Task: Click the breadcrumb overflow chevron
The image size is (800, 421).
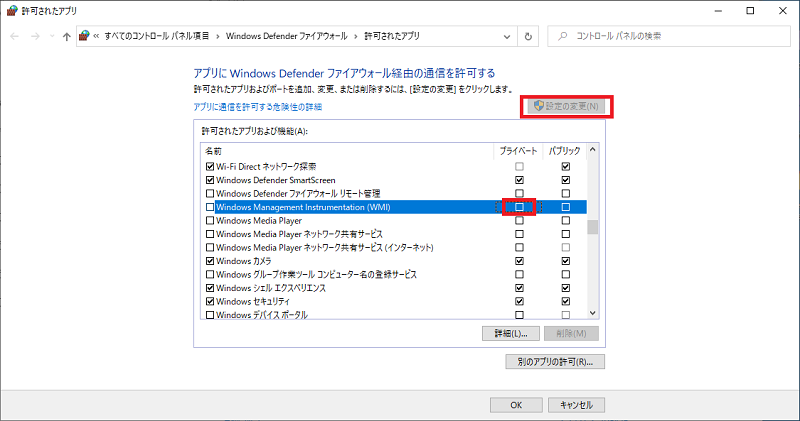Action: point(96,36)
